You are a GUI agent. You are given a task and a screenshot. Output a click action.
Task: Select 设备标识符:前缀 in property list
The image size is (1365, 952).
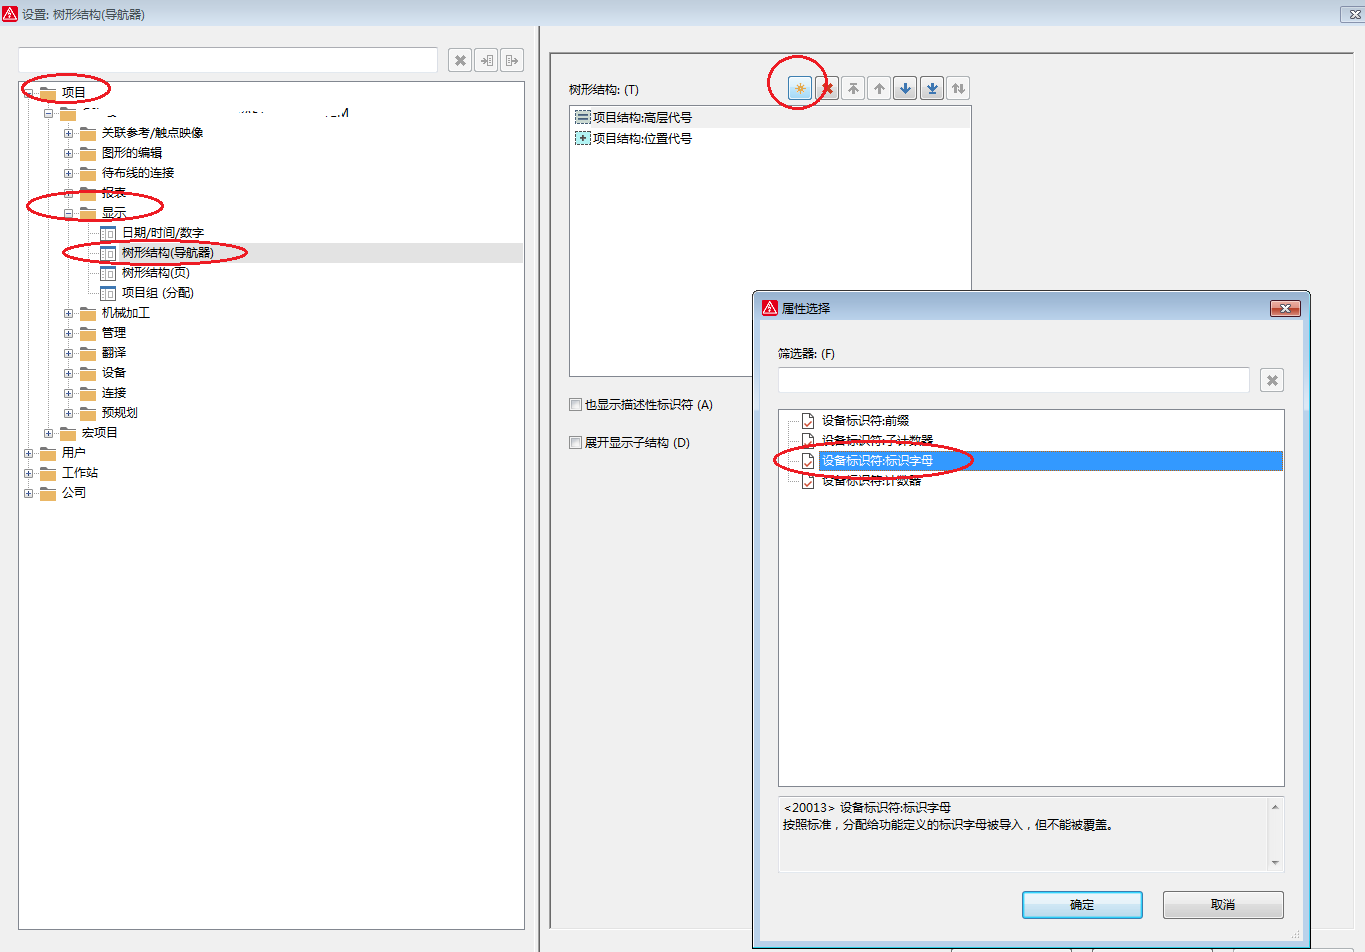click(x=865, y=421)
